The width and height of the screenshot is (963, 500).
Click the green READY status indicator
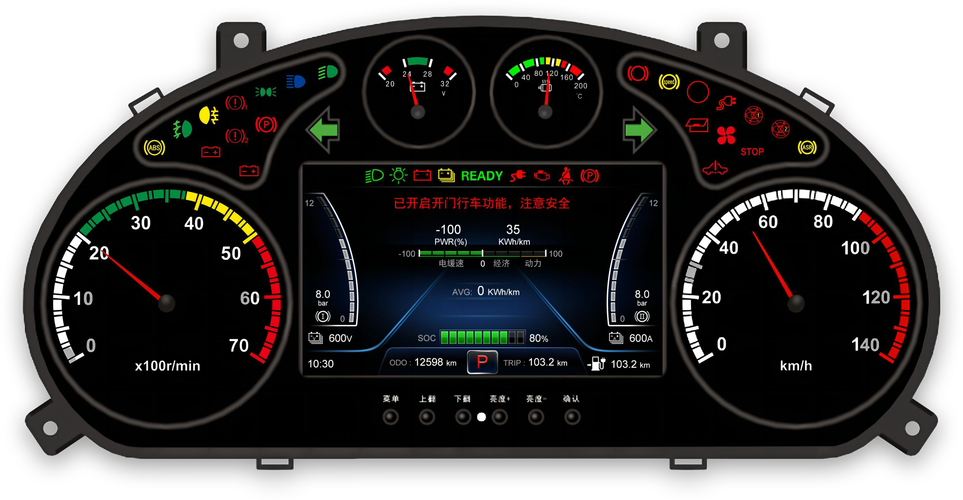(482, 176)
